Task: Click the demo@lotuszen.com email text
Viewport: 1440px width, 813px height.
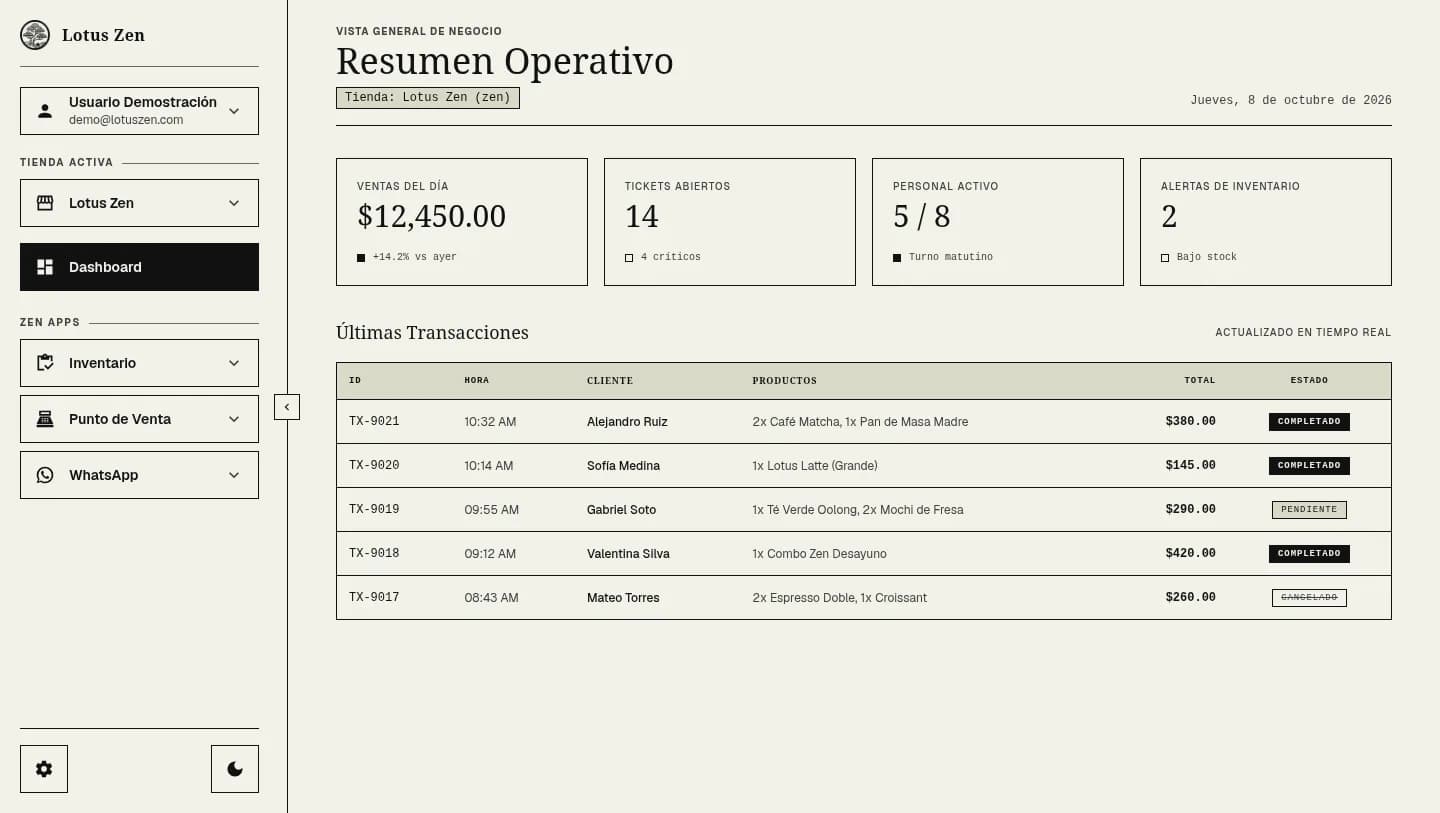Action: 126,120
